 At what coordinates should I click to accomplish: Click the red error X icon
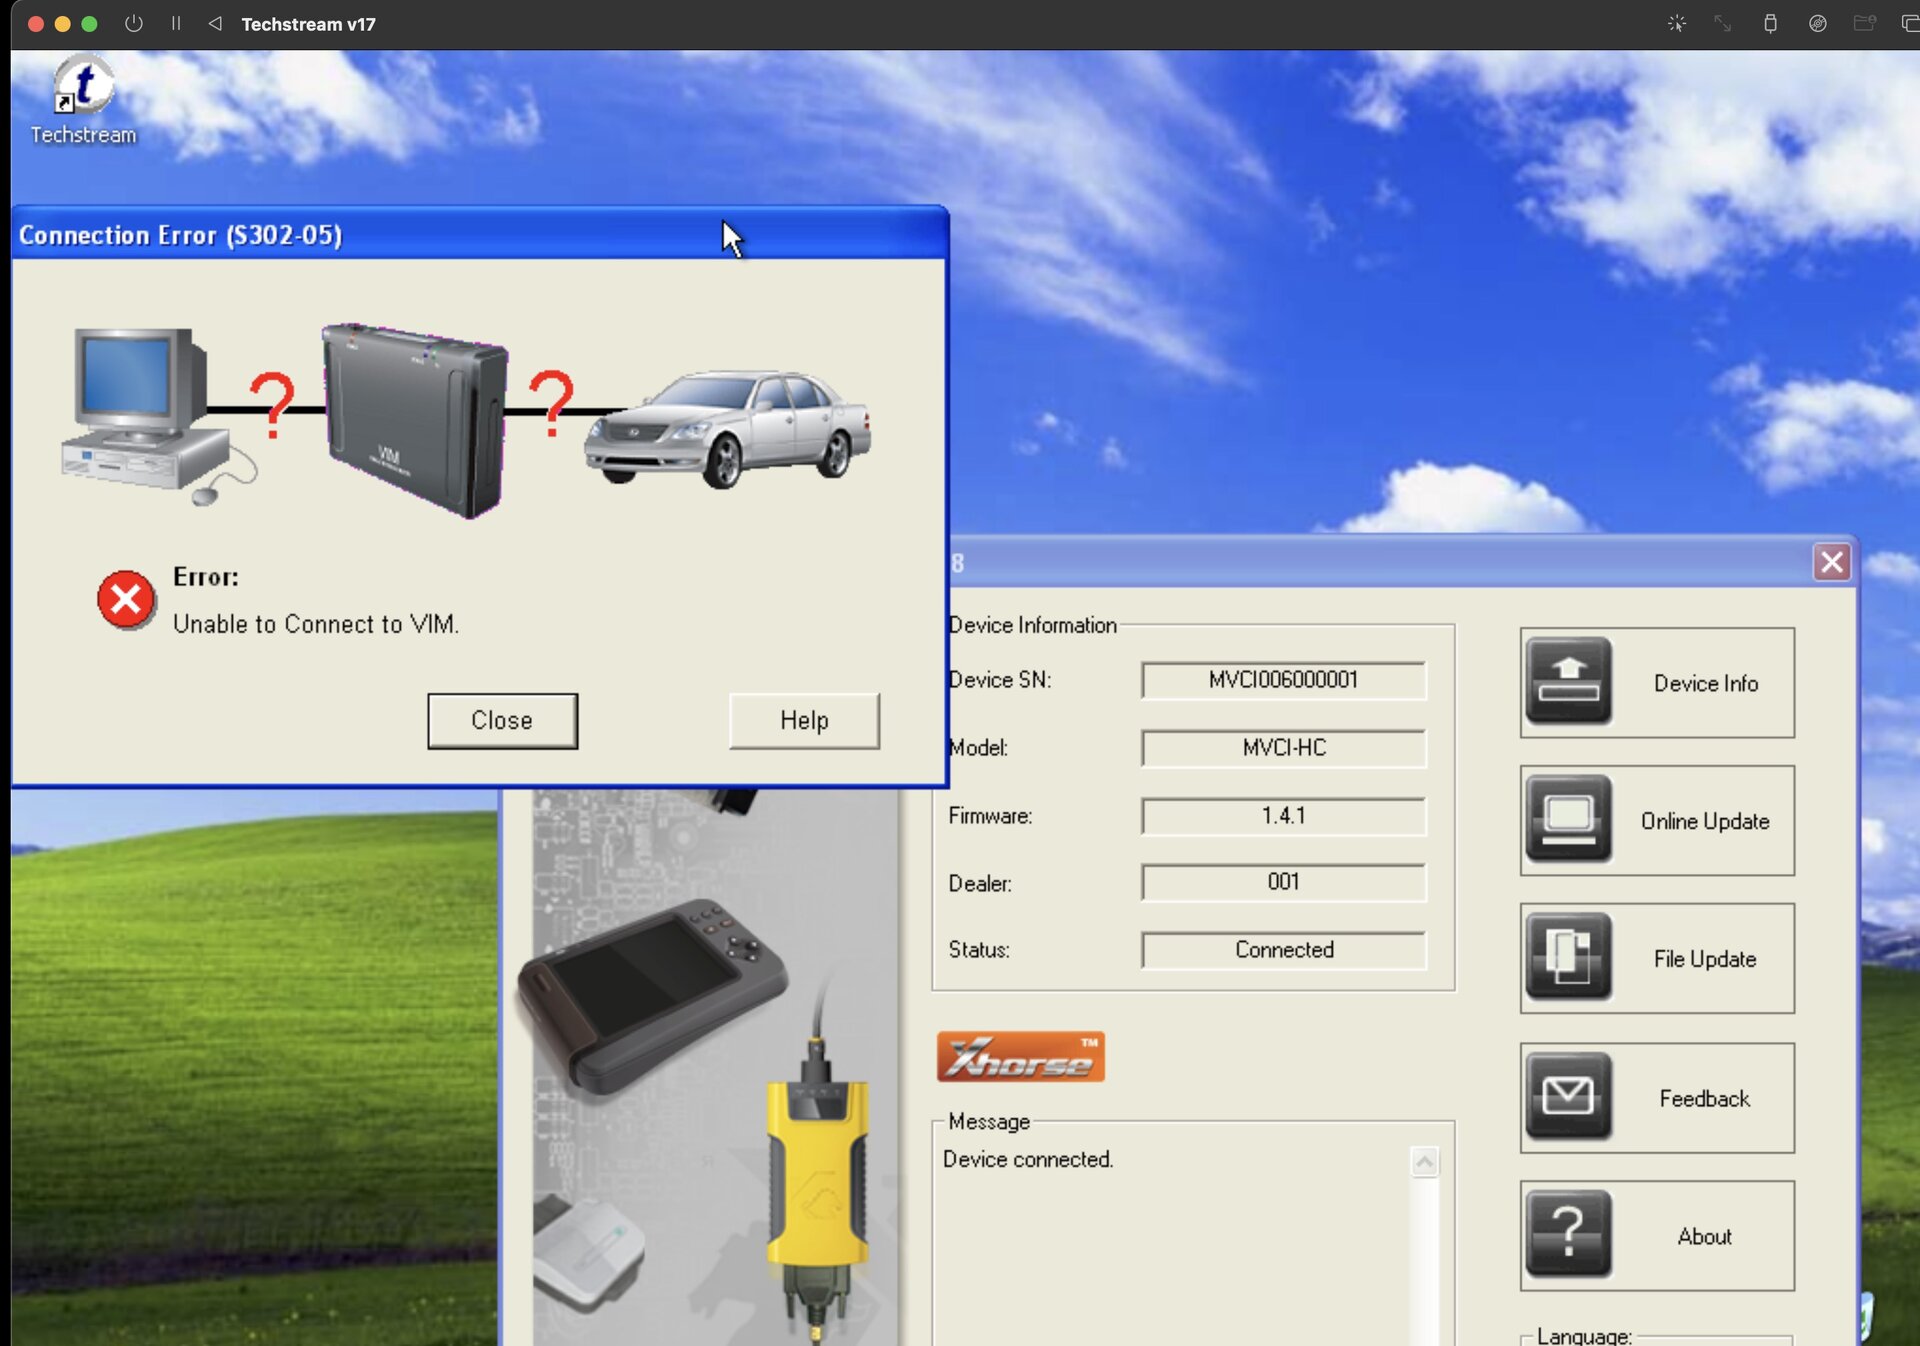(x=126, y=600)
